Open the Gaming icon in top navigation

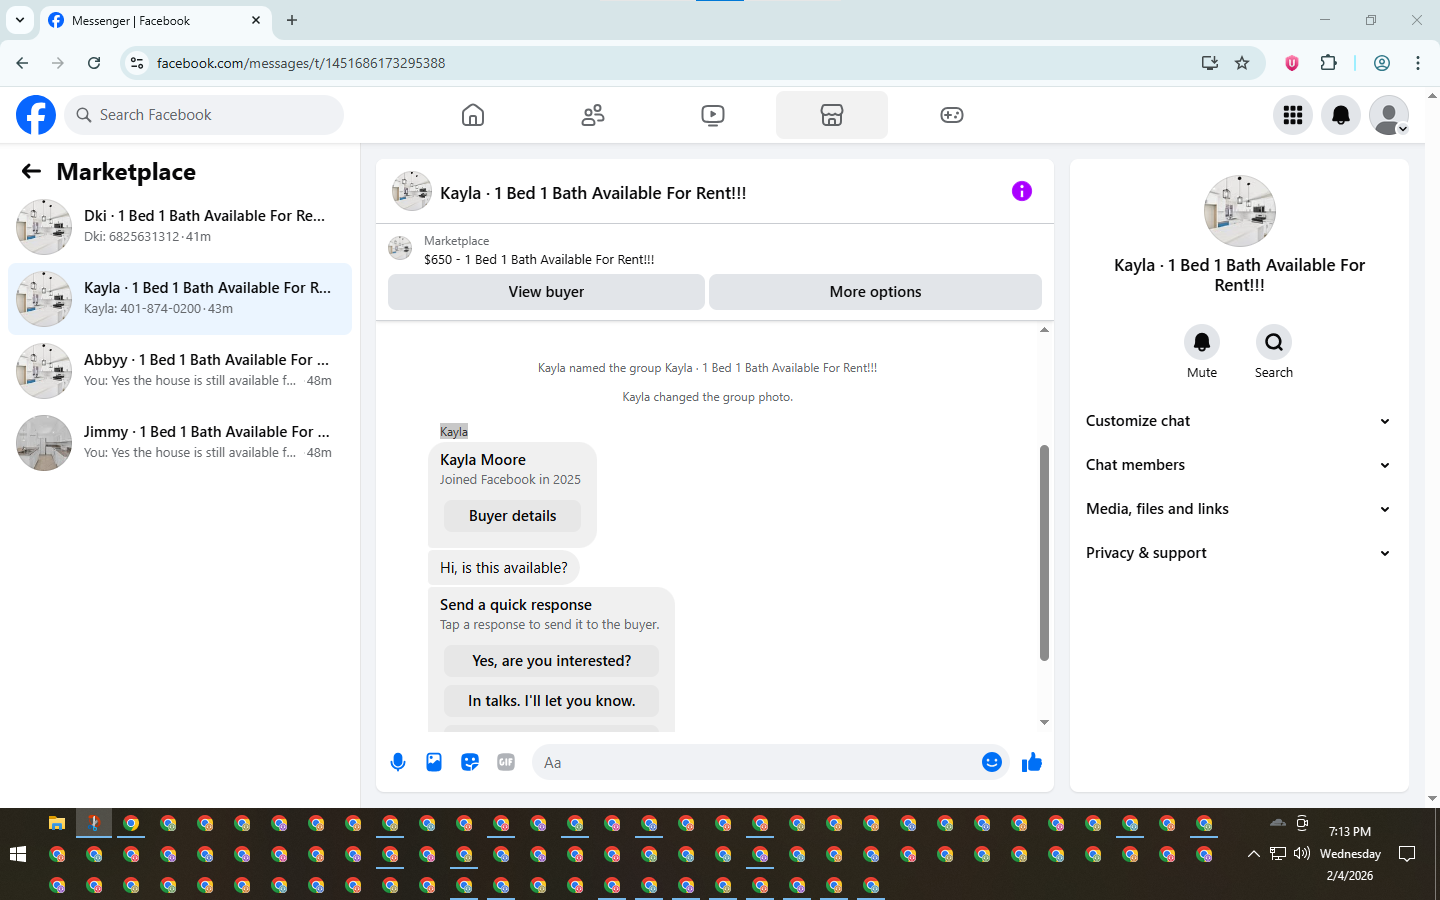(x=952, y=115)
